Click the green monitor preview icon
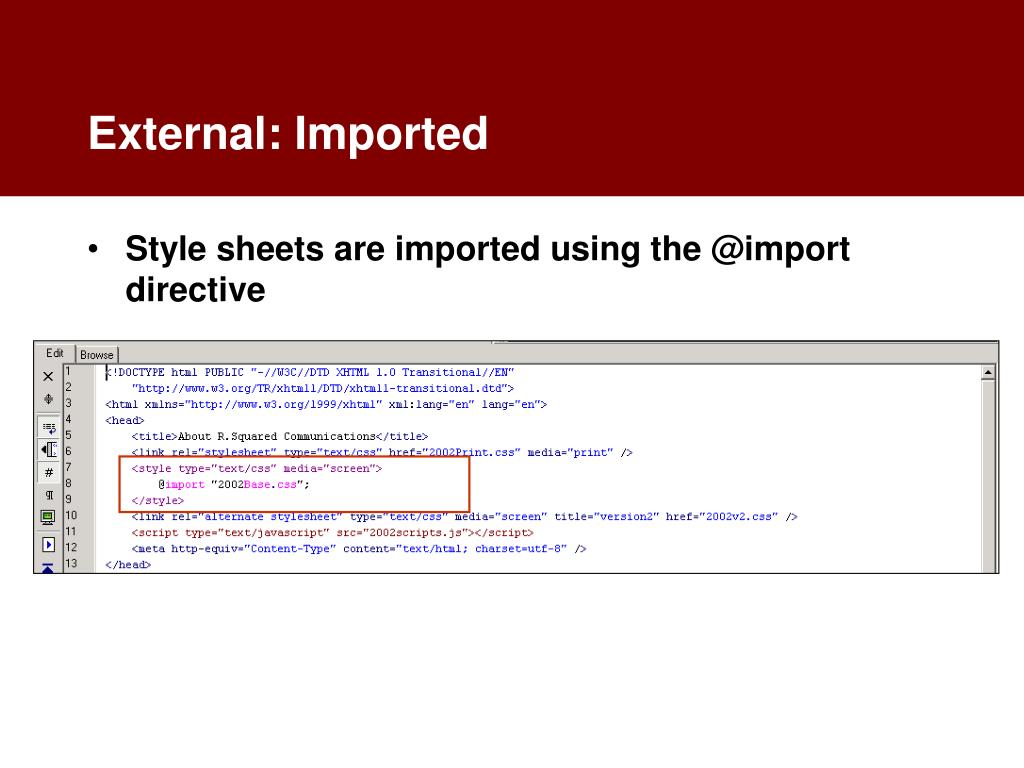This screenshot has height=768, width=1024. point(48,518)
